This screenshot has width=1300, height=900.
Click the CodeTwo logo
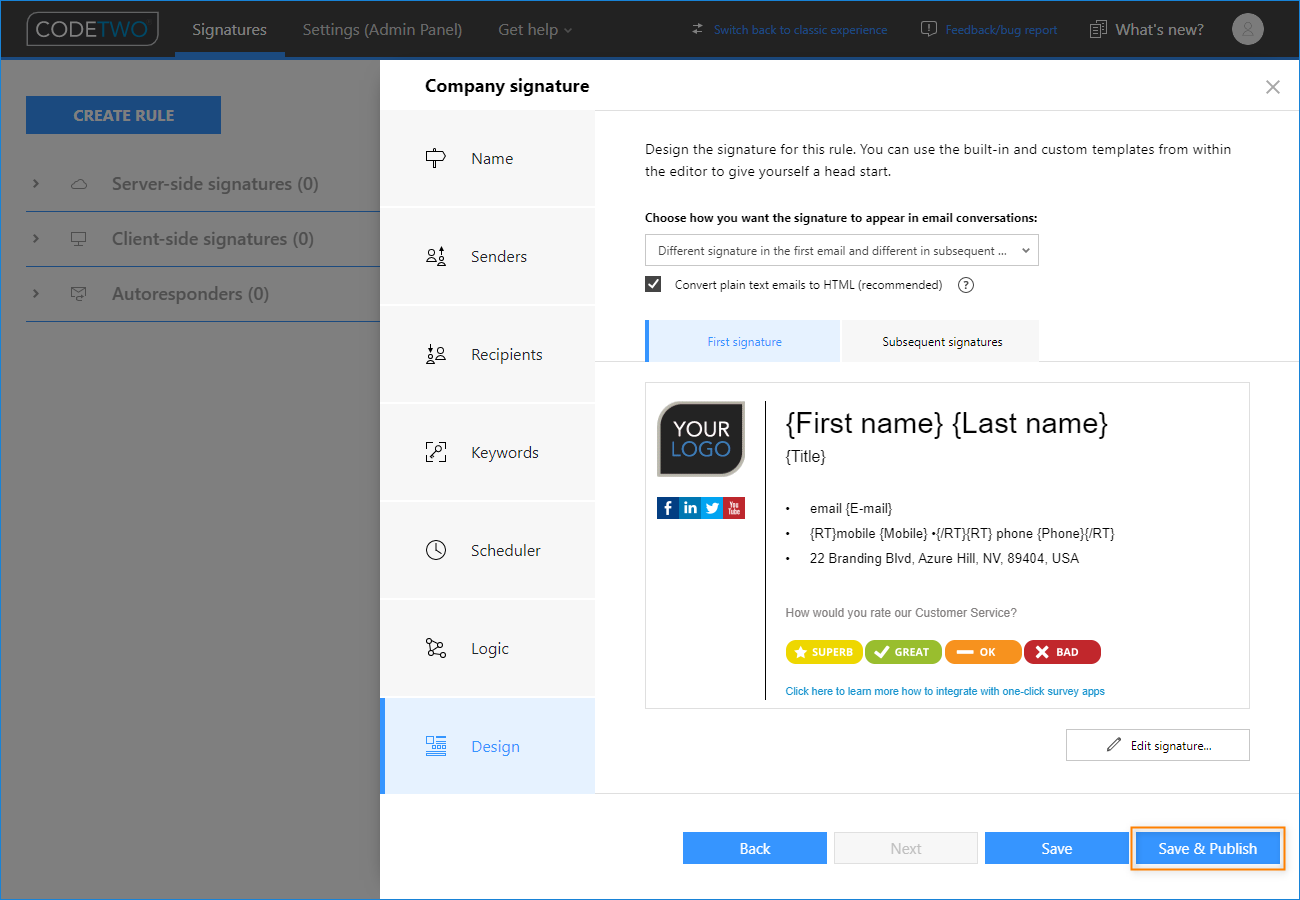tap(92, 29)
